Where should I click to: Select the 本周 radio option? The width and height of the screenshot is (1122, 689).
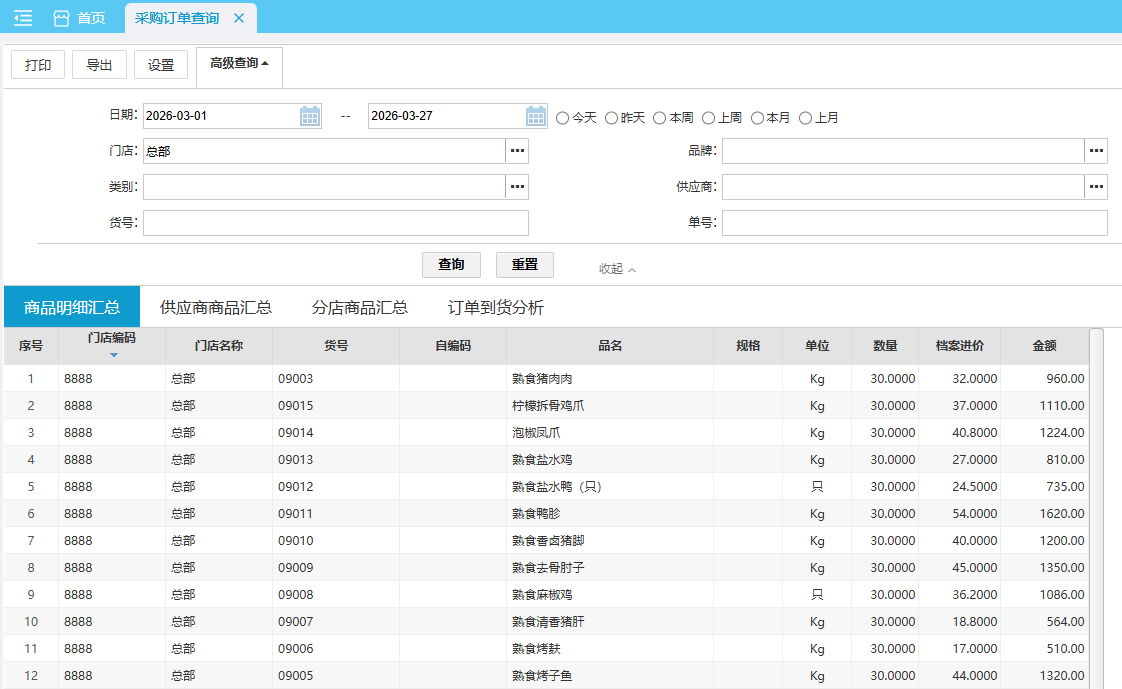click(x=660, y=118)
